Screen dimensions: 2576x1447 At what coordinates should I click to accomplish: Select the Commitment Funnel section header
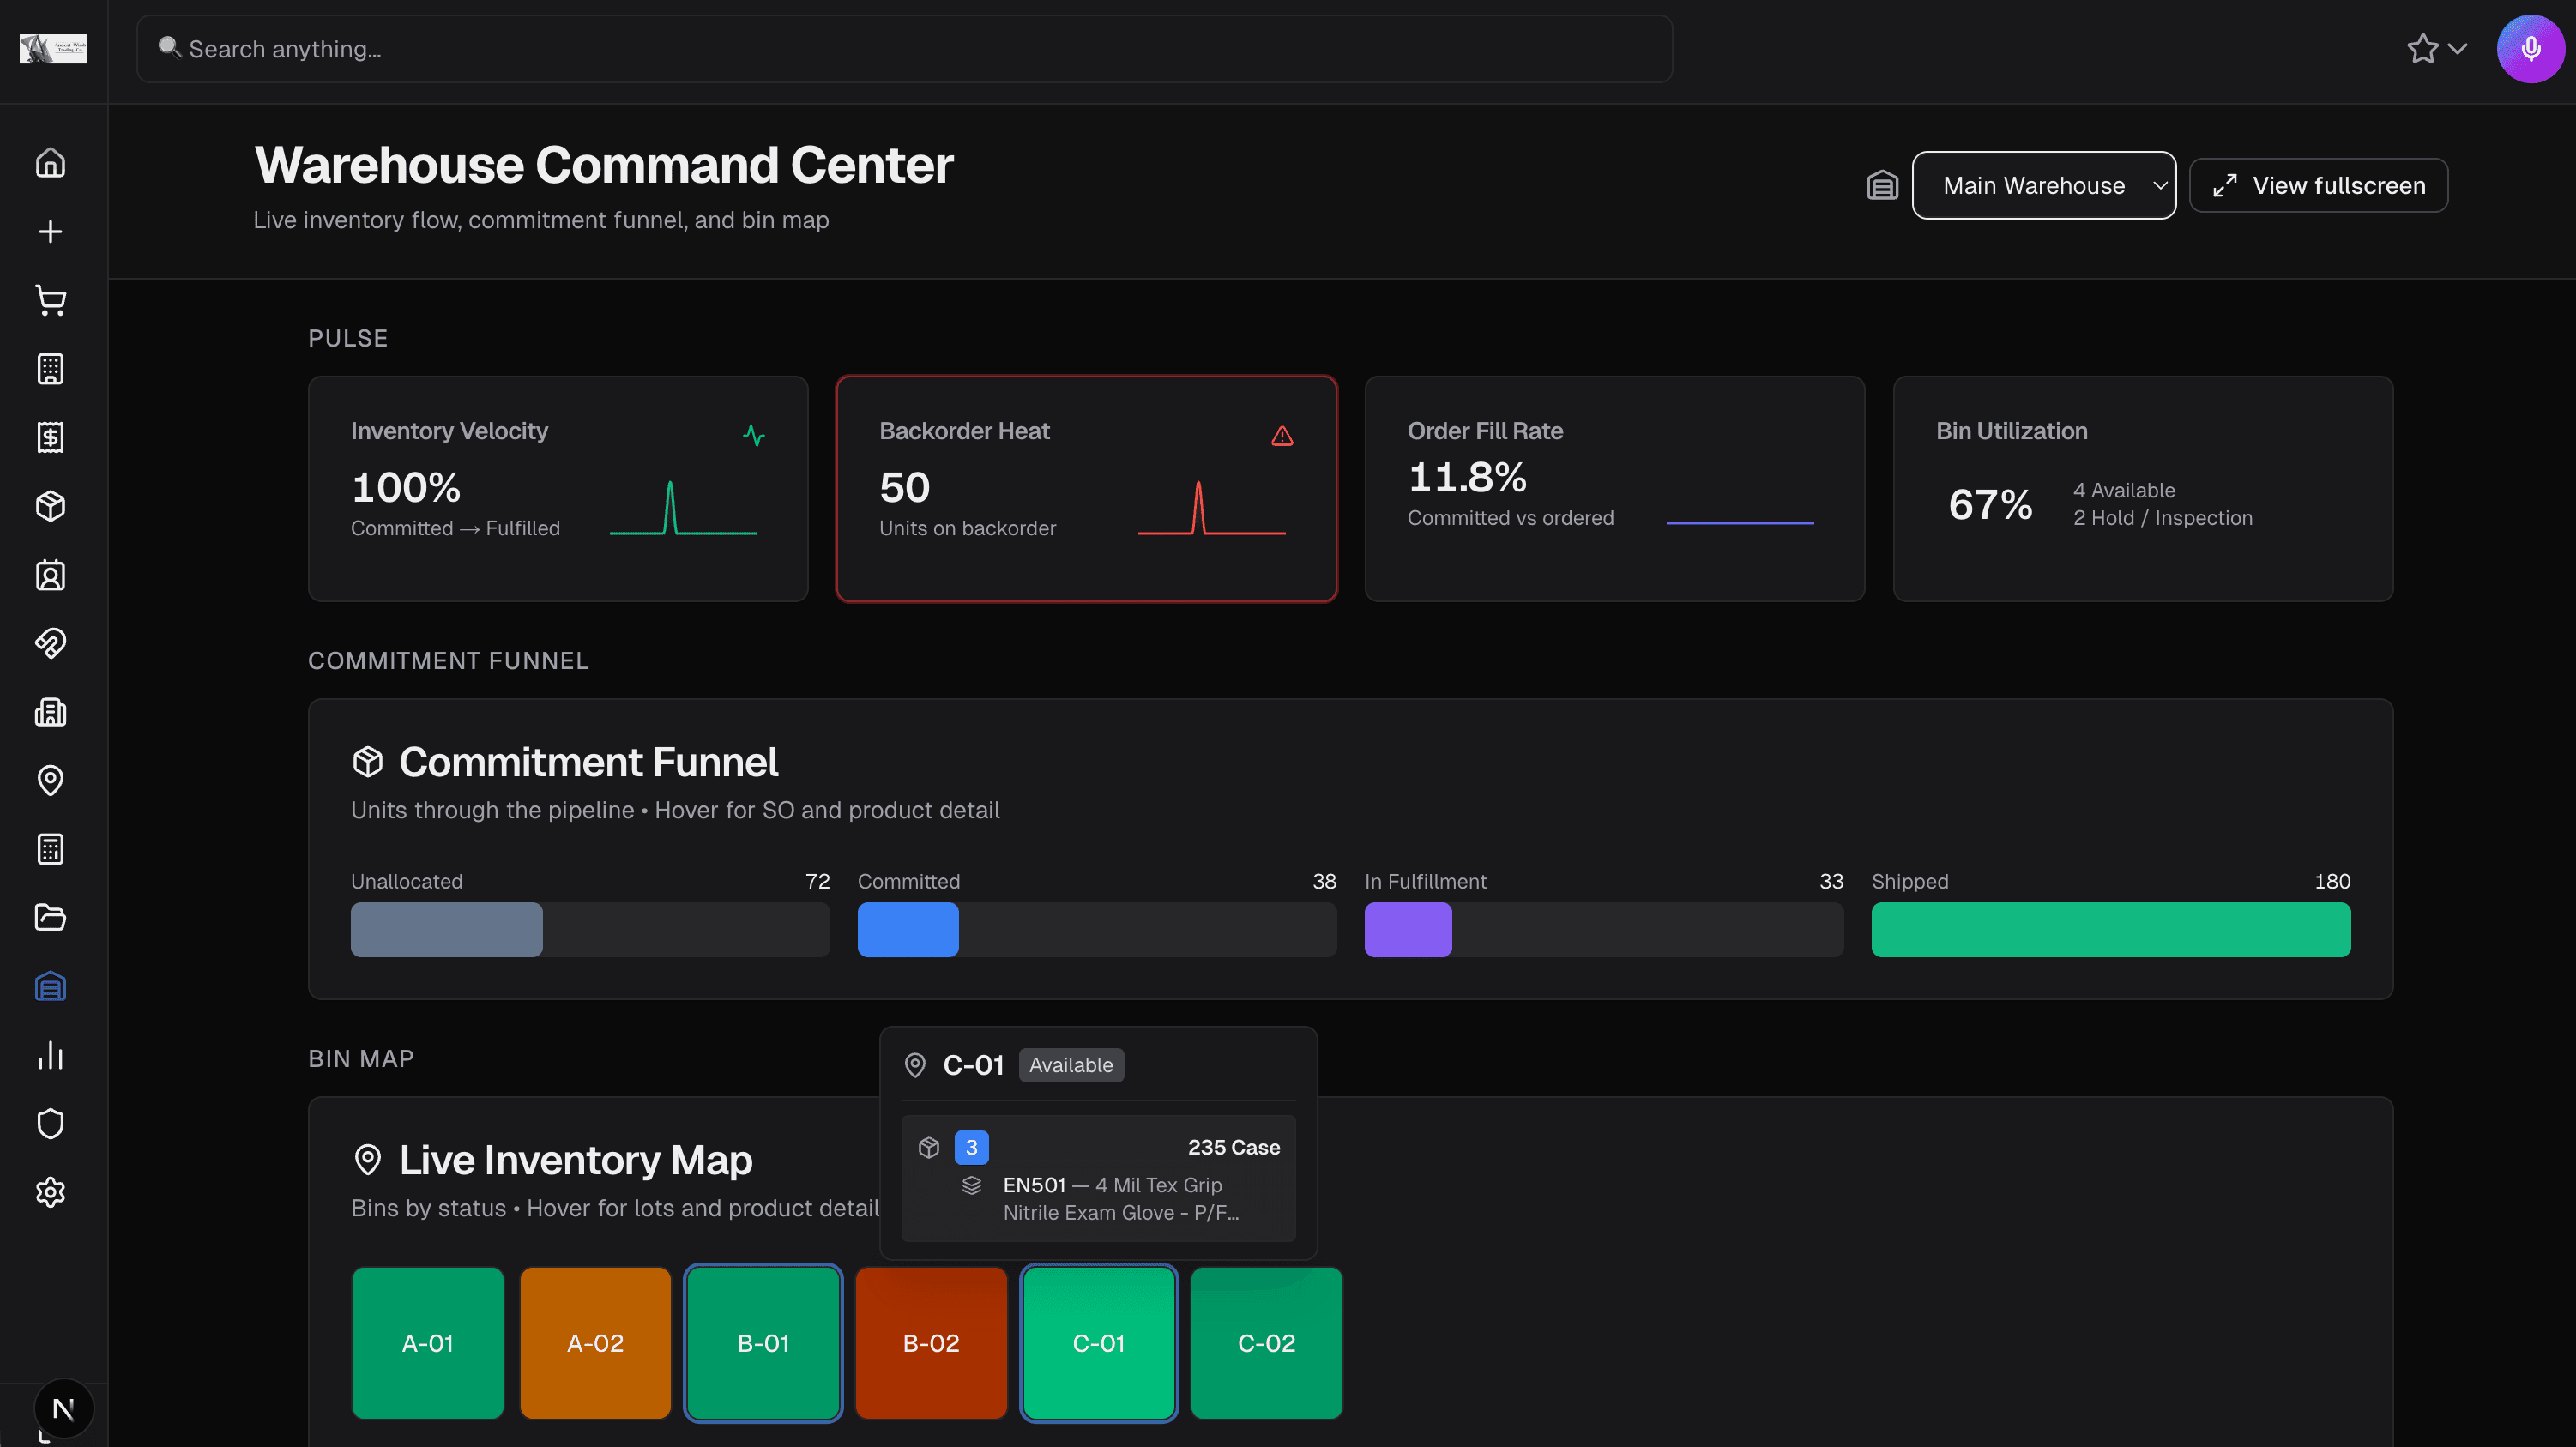pos(588,761)
